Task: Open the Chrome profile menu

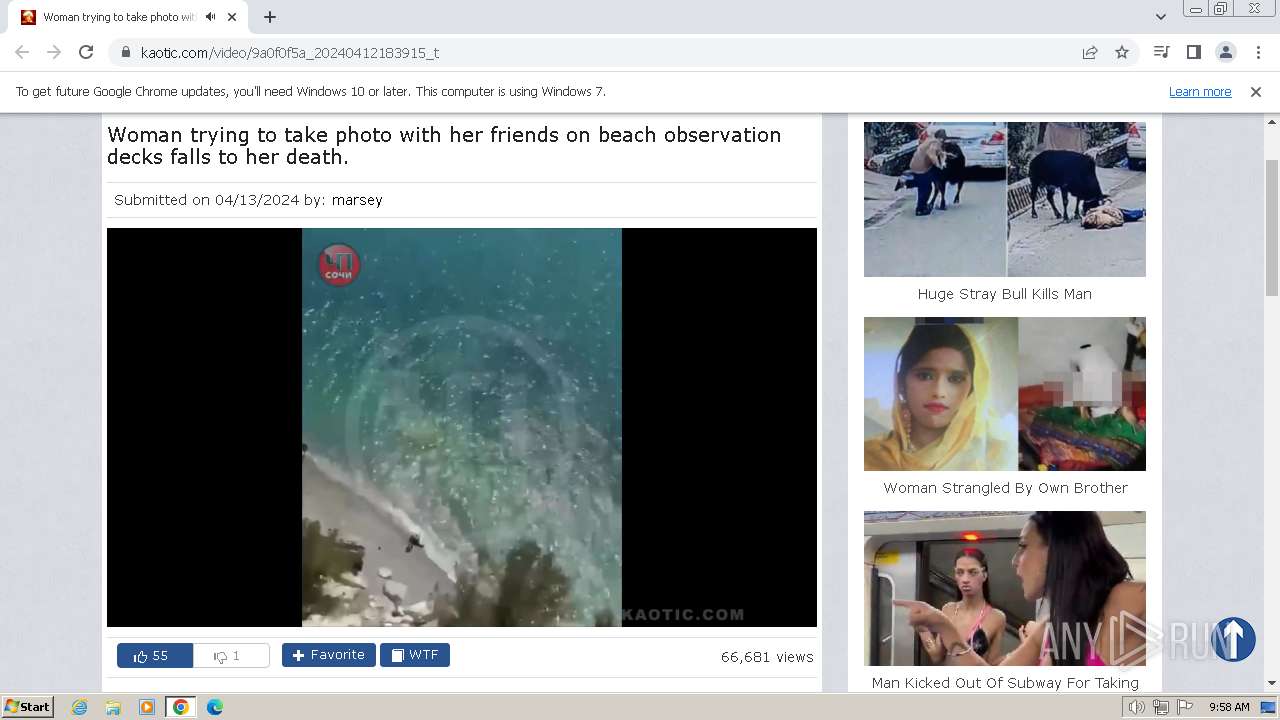Action: [x=1225, y=52]
